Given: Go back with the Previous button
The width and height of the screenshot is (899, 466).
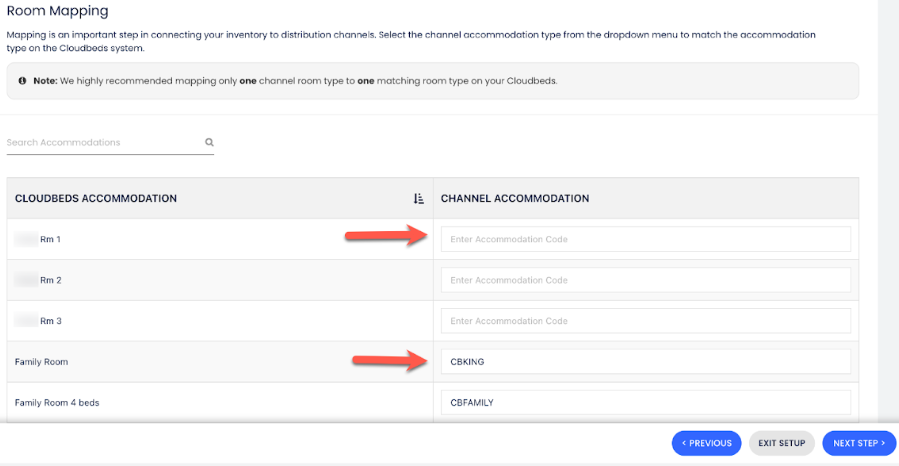Looking at the screenshot, I should coord(707,443).
